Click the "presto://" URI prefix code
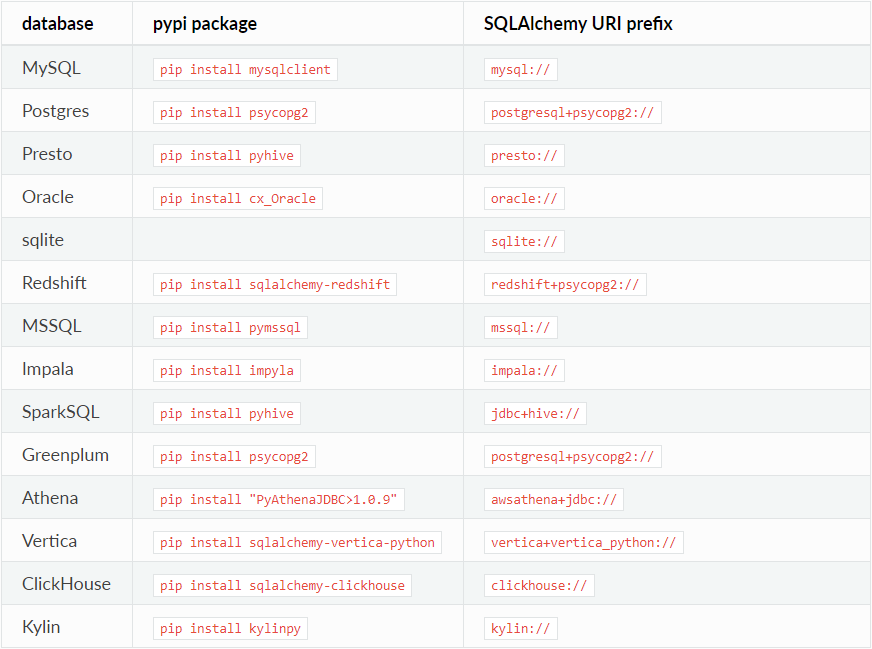 tap(524, 155)
